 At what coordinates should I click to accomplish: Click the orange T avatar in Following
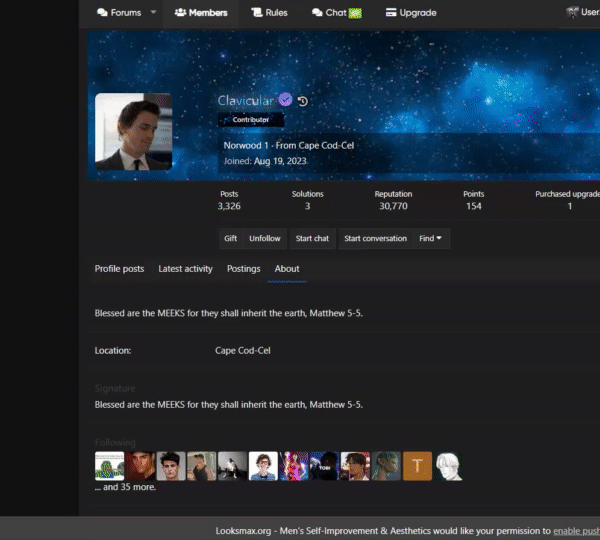point(417,466)
